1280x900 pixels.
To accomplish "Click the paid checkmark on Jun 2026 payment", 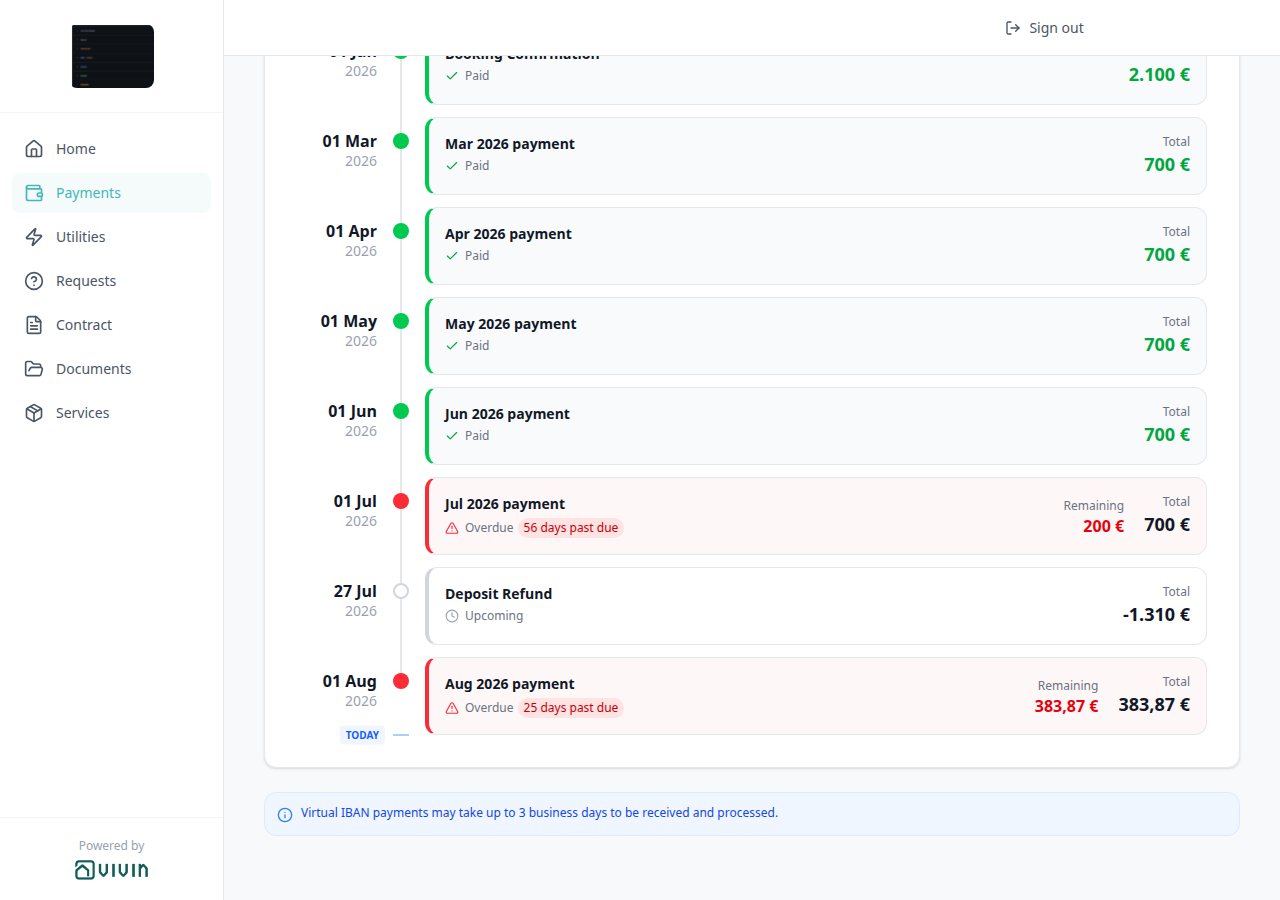I will (x=452, y=436).
